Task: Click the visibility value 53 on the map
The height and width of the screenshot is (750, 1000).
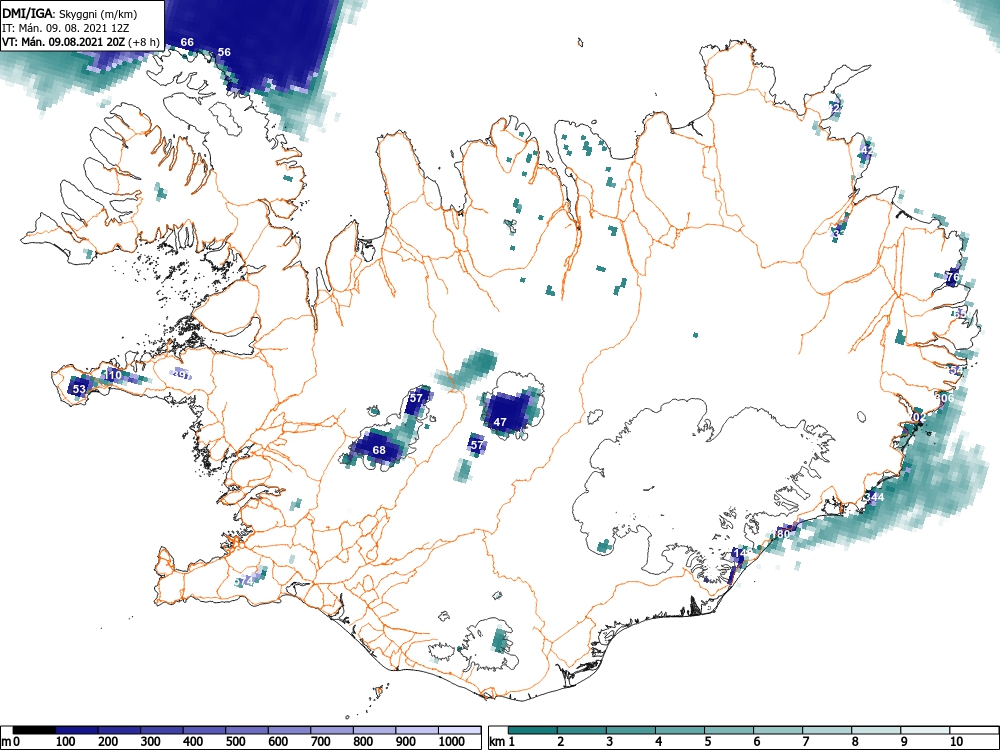Action: pyautogui.click(x=79, y=388)
